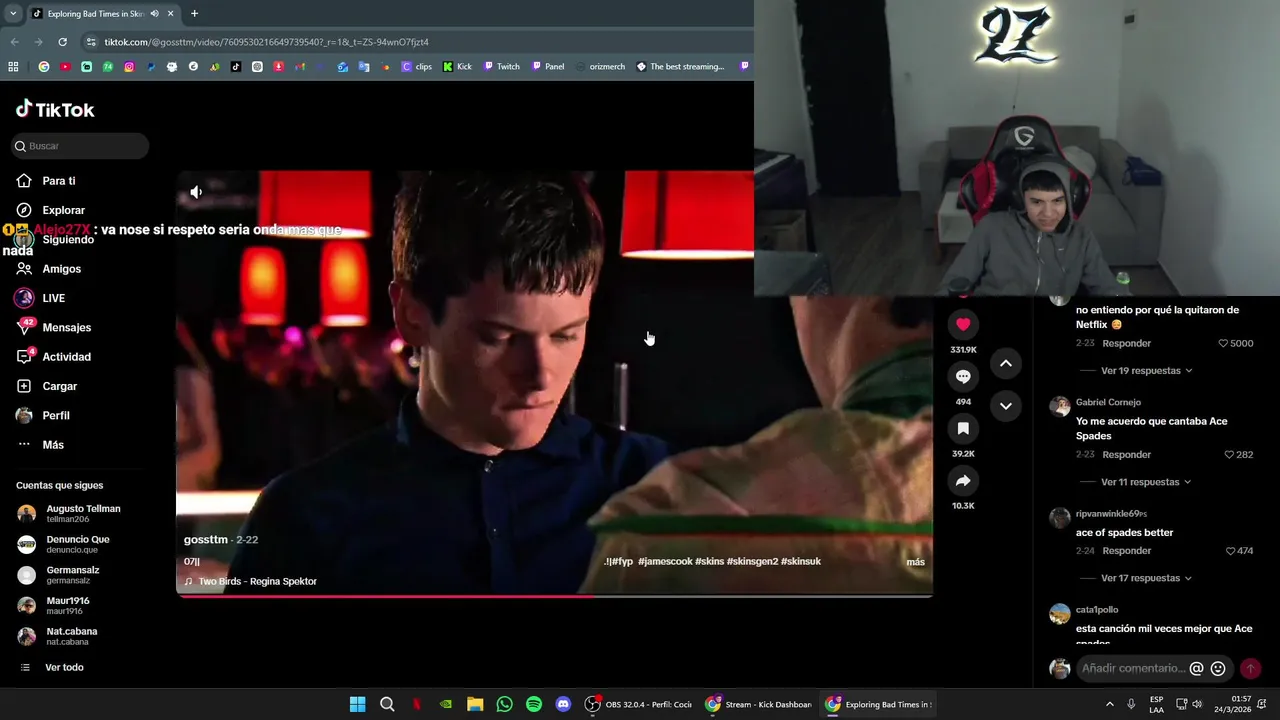Screen dimensions: 1280x720
Task: Click the address bar URL
Action: pyautogui.click(x=266, y=42)
